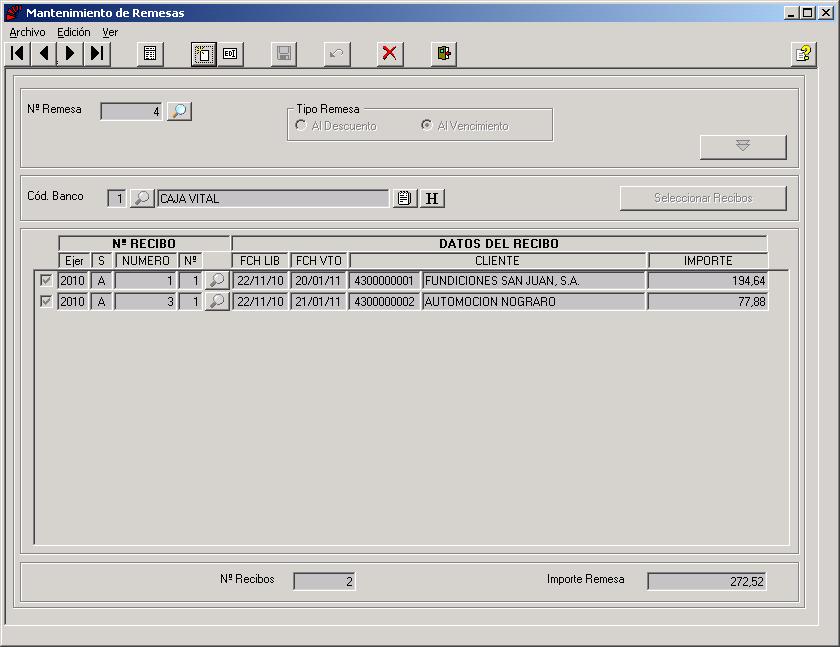Click the CLIENTE column header
The height and width of the screenshot is (647, 840).
click(x=498, y=261)
